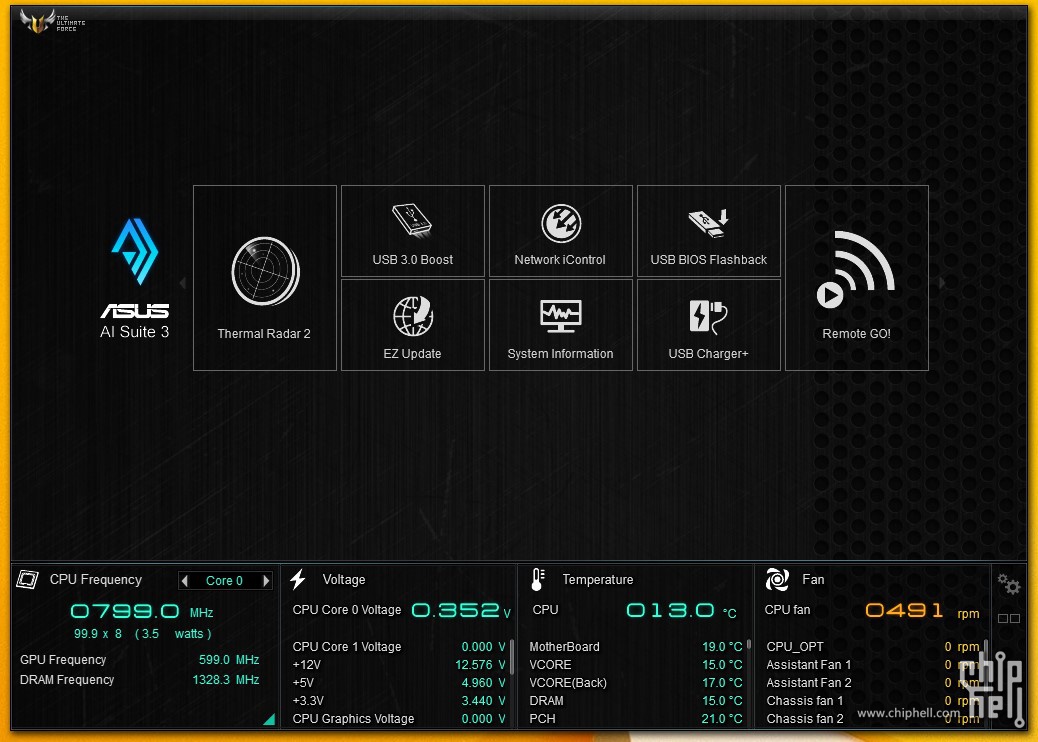Click CPU temperature 013.0 reading

681,610
